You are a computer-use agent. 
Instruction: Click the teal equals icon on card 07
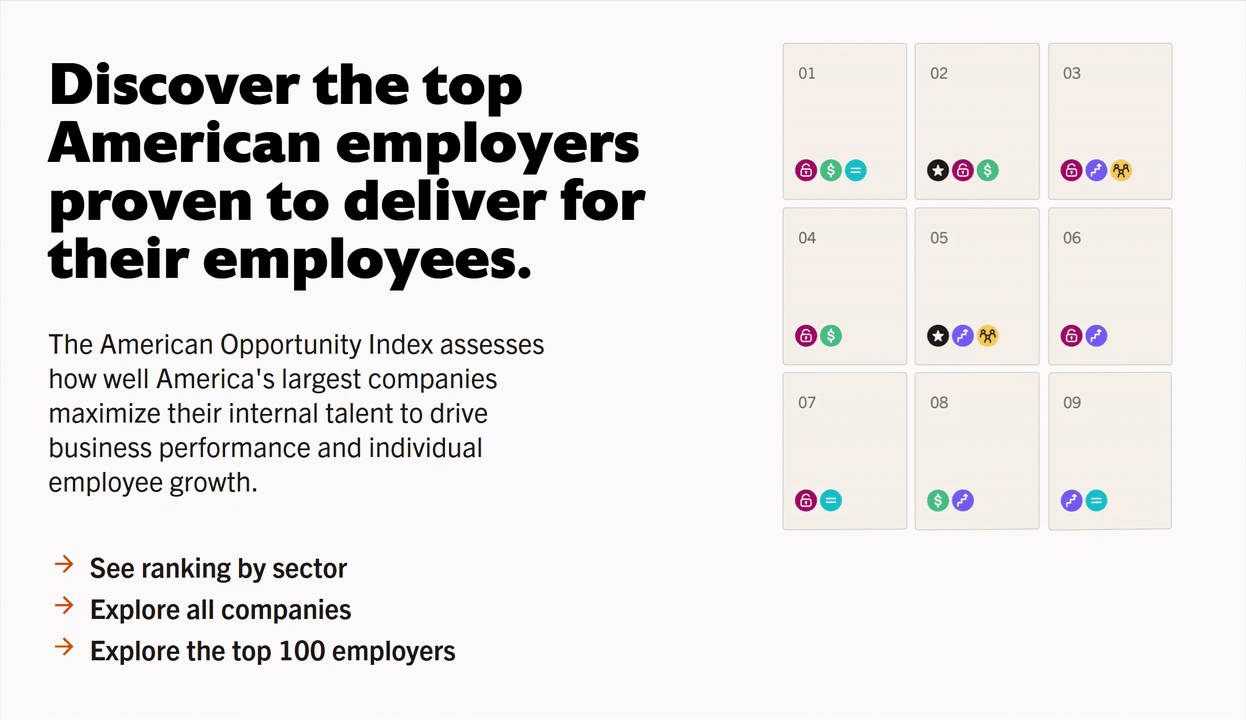pos(830,500)
